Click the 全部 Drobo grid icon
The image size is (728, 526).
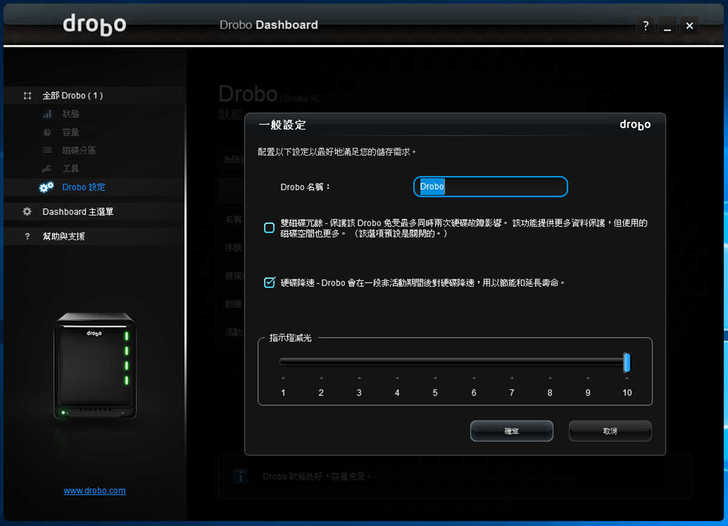pyautogui.click(x=27, y=96)
